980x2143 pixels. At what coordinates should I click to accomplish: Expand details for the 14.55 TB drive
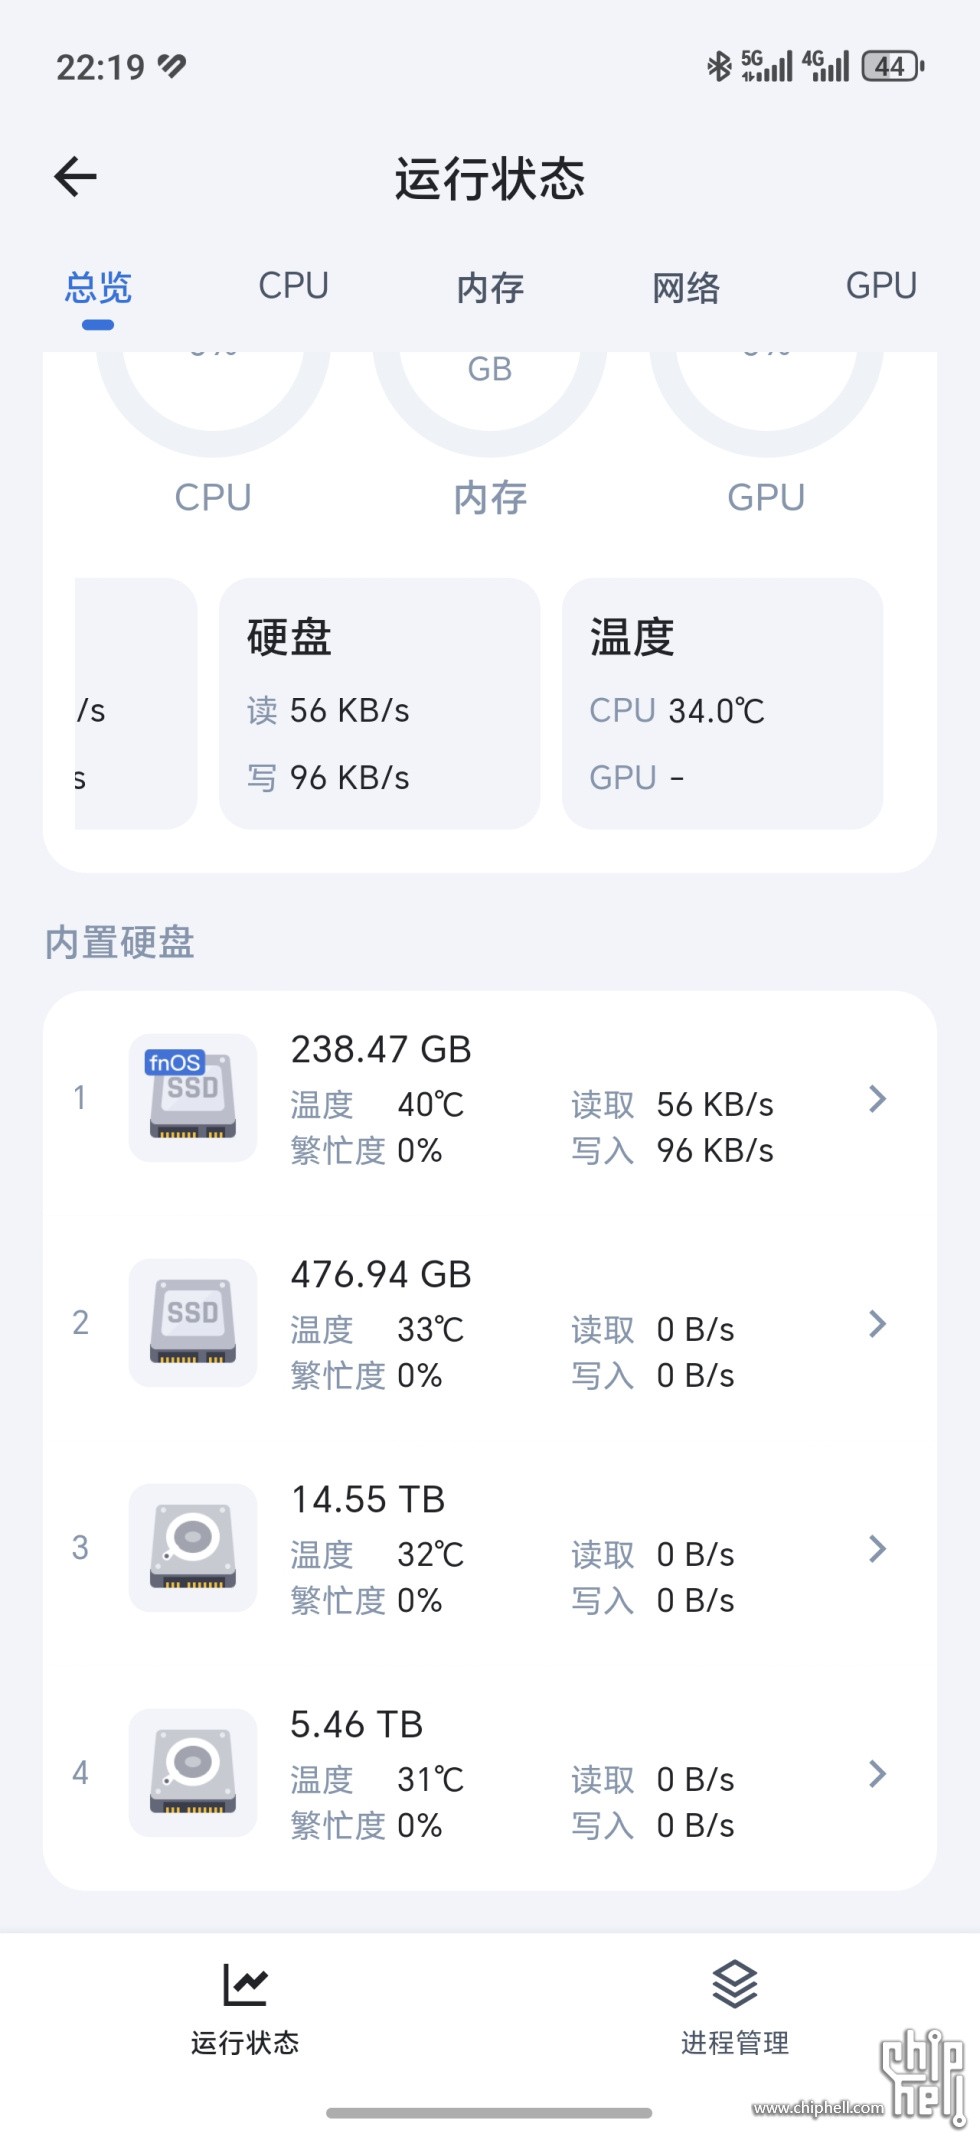pyautogui.click(x=878, y=1549)
